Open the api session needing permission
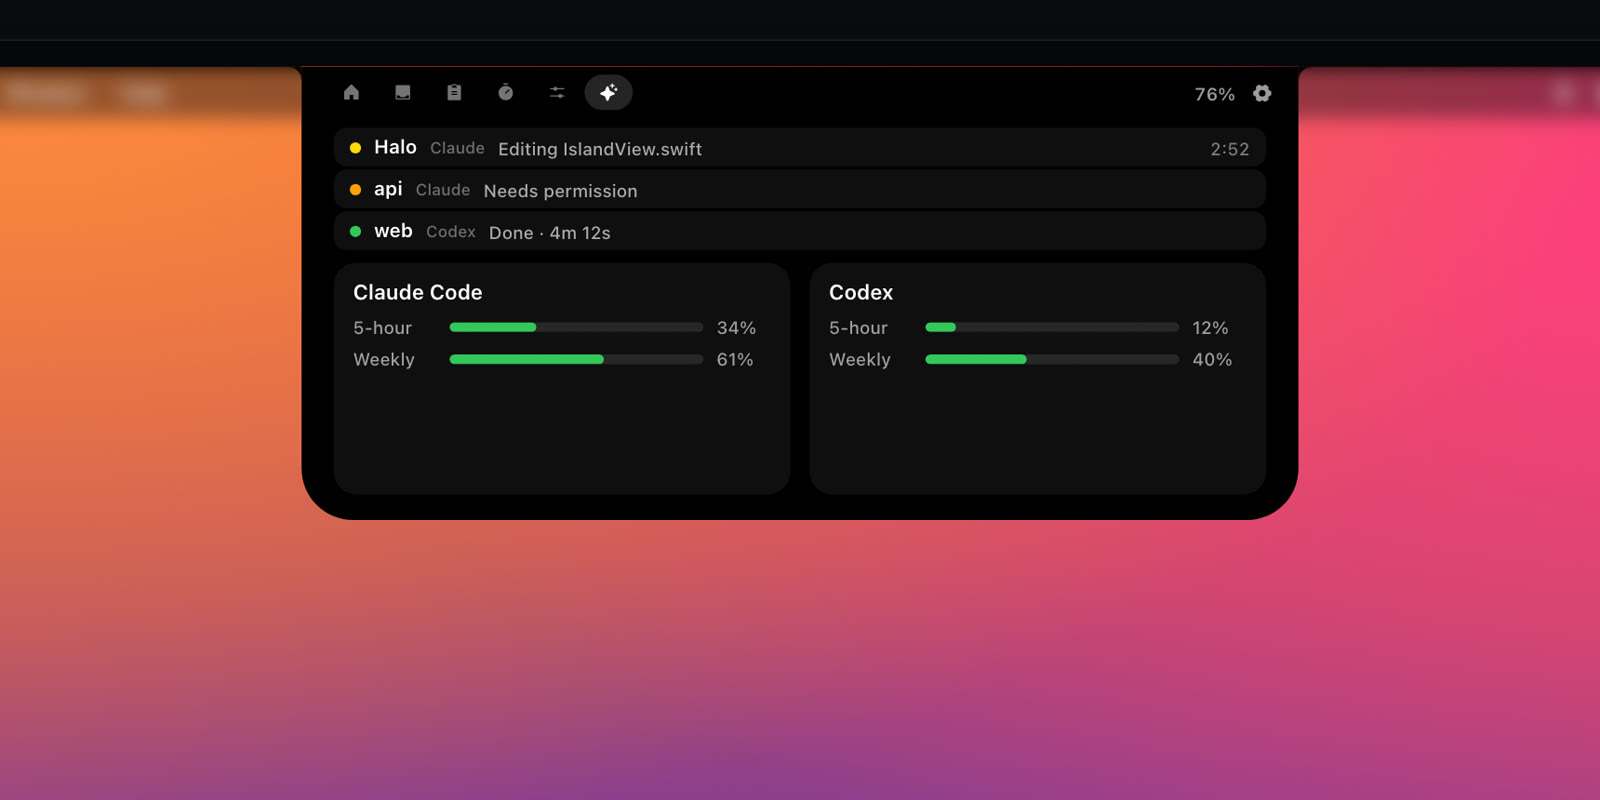The image size is (1600, 800). [800, 190]
